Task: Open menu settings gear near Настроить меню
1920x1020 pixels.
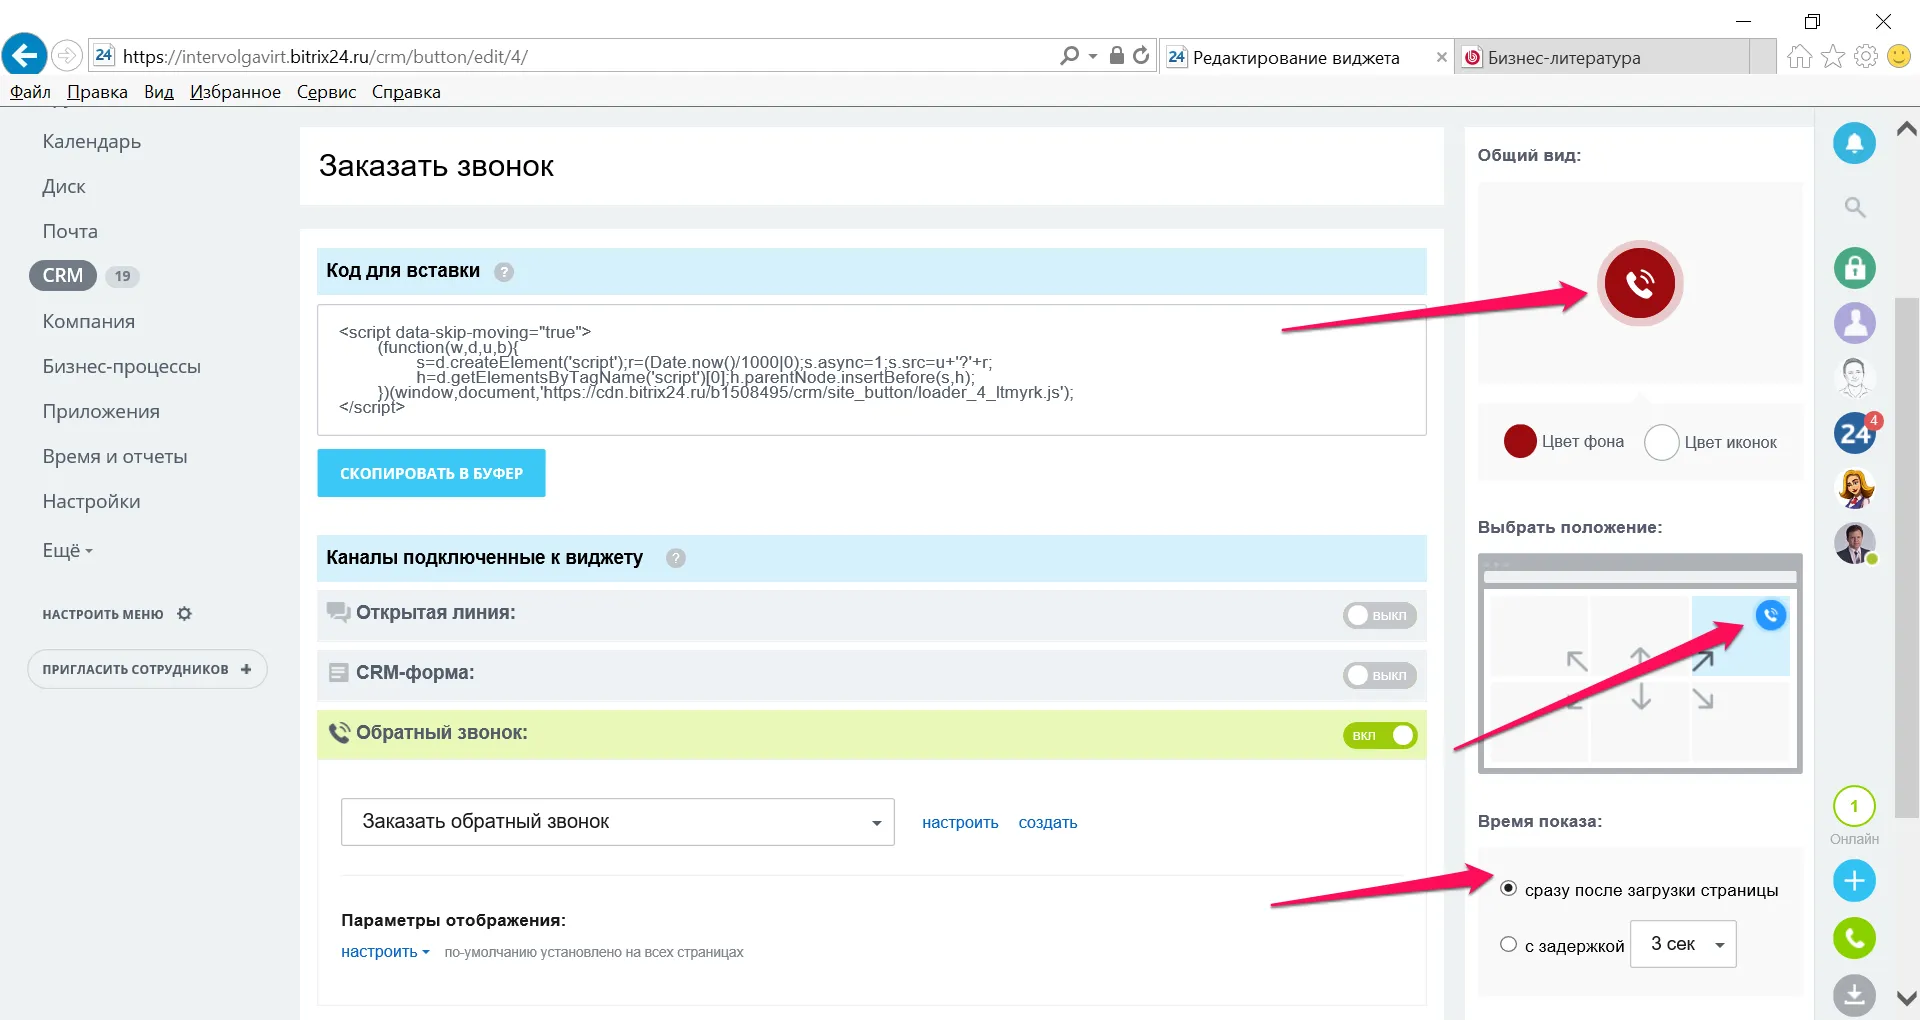Action: pyautogui.click(x=184, y=614)
